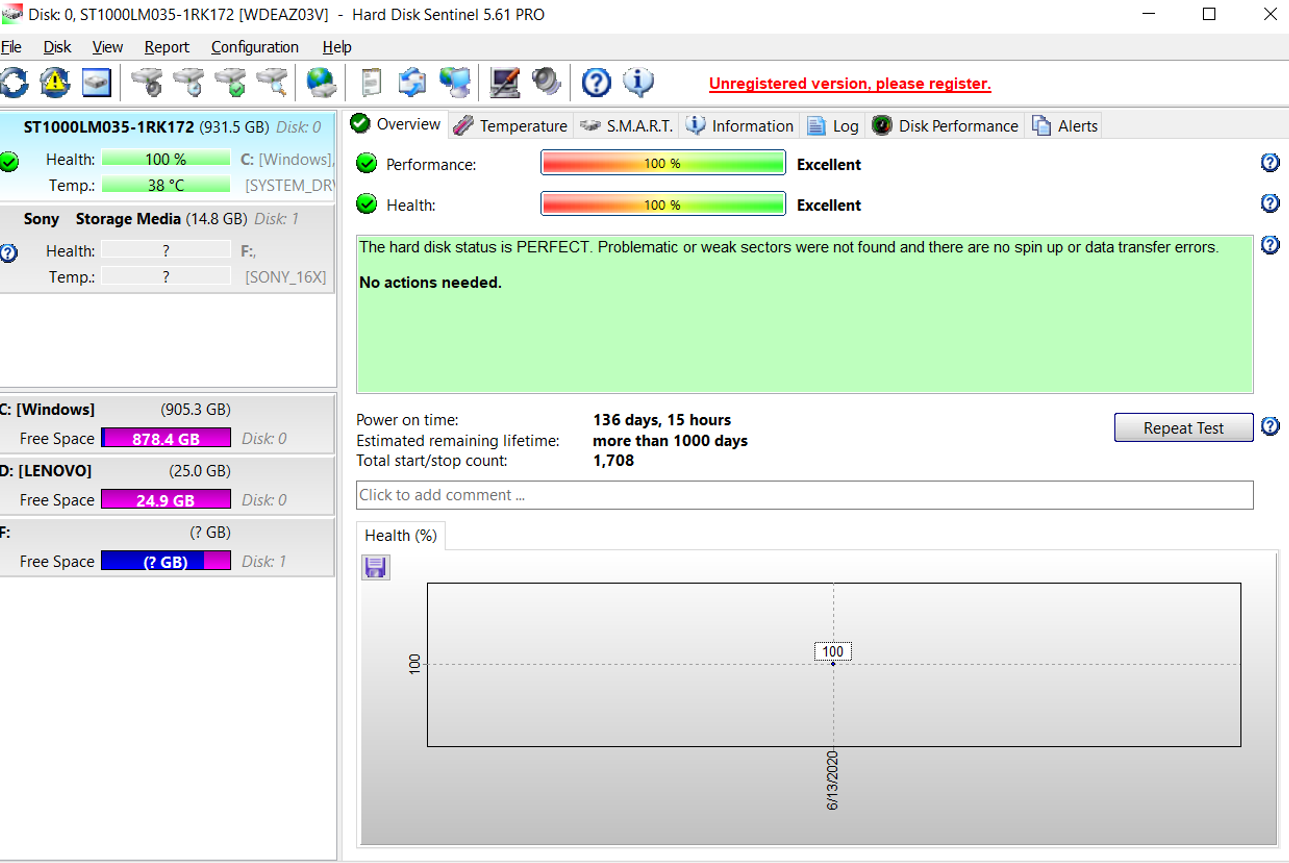Click the yellow warning triangle toolbar icon

coord(55,83)
